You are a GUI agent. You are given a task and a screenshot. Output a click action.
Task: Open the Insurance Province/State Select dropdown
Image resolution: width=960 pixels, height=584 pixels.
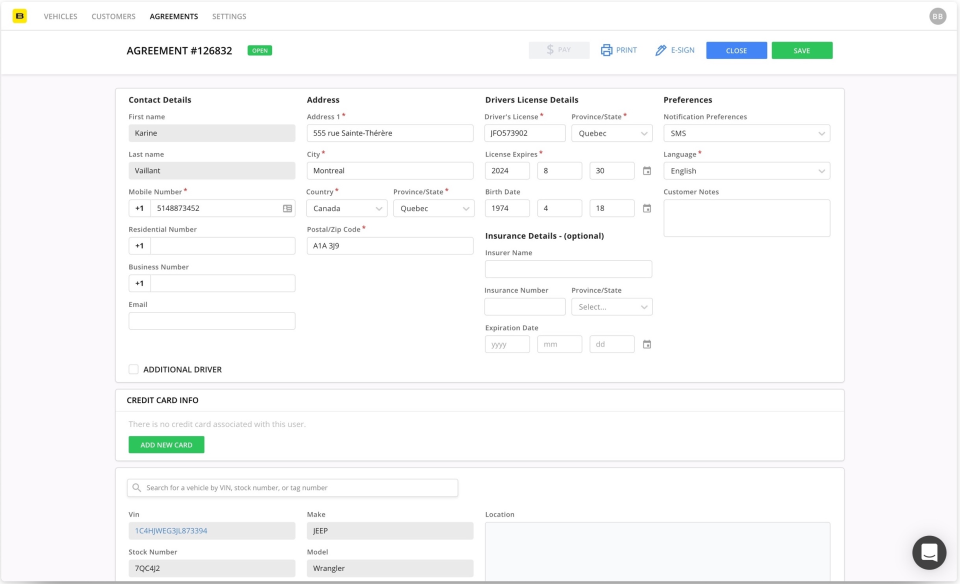(612, 307)
